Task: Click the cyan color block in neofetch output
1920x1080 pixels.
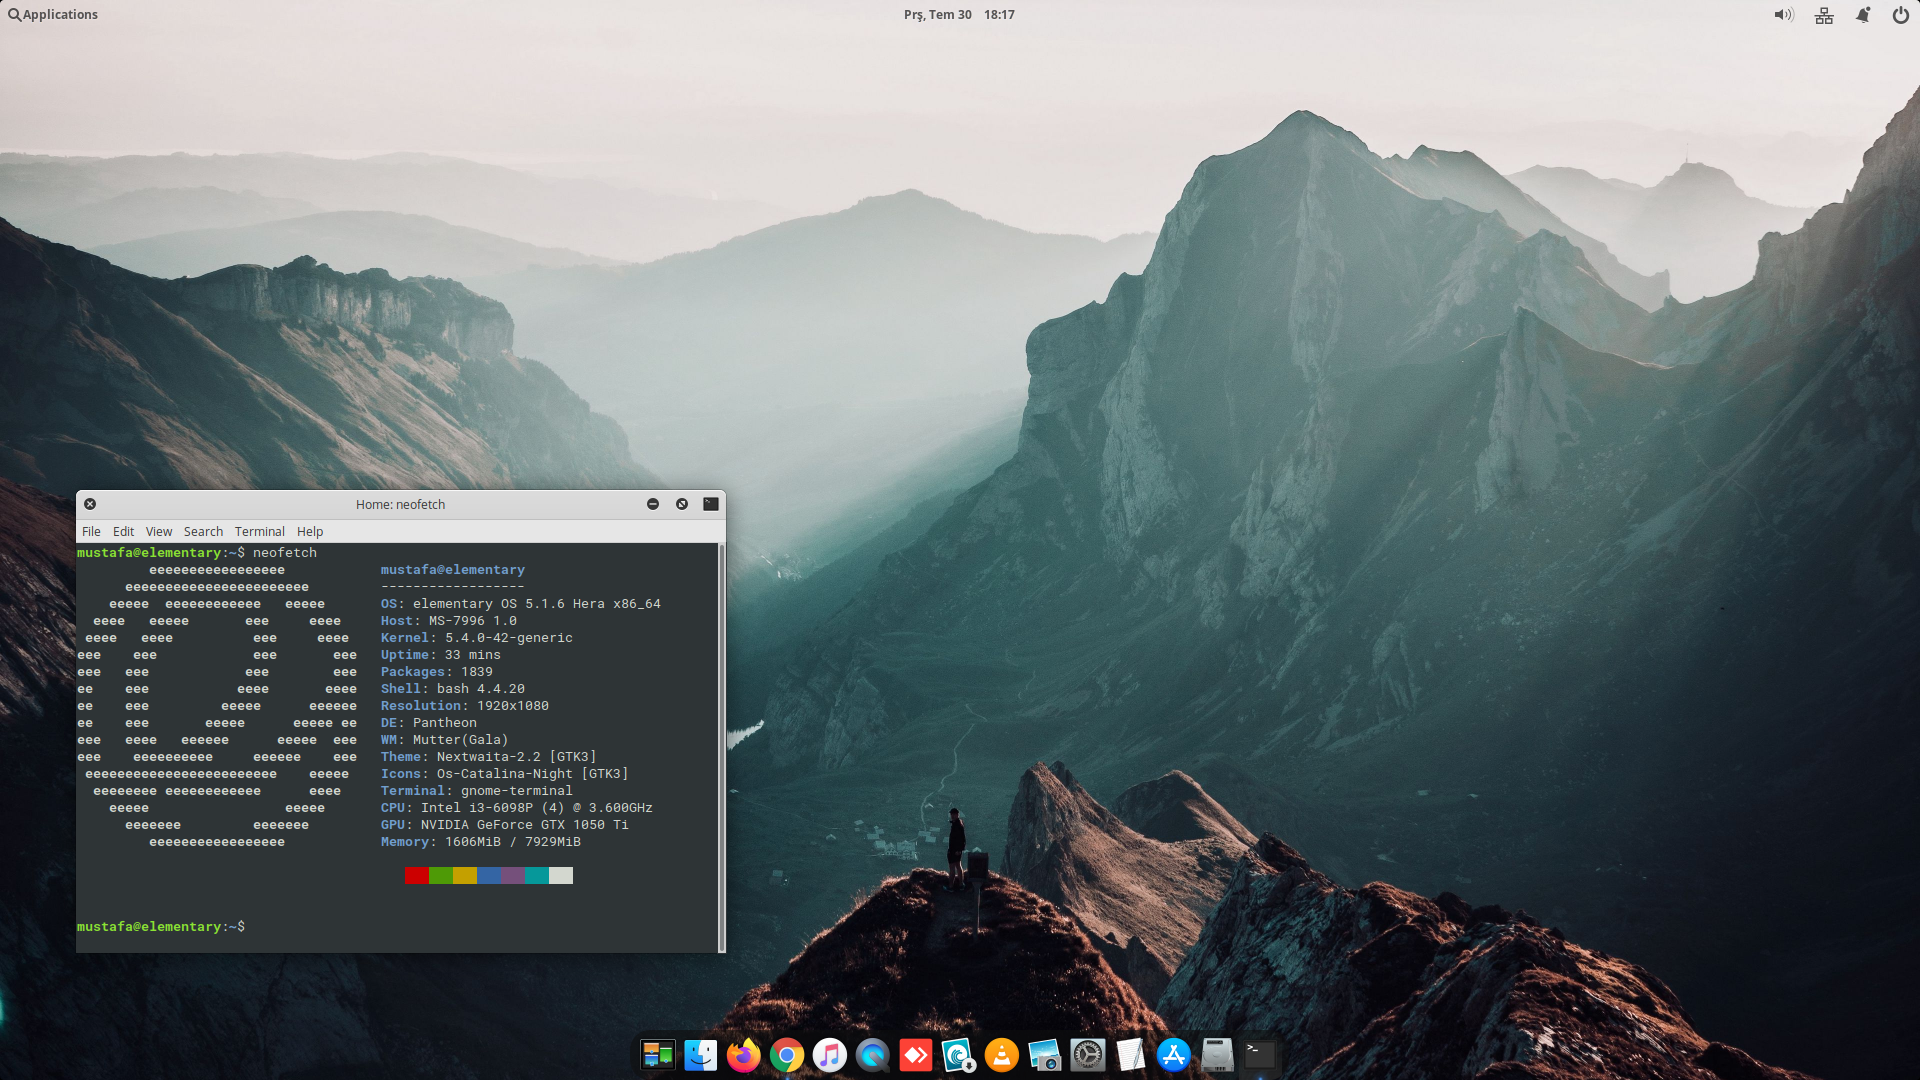Action: point(537,876)
